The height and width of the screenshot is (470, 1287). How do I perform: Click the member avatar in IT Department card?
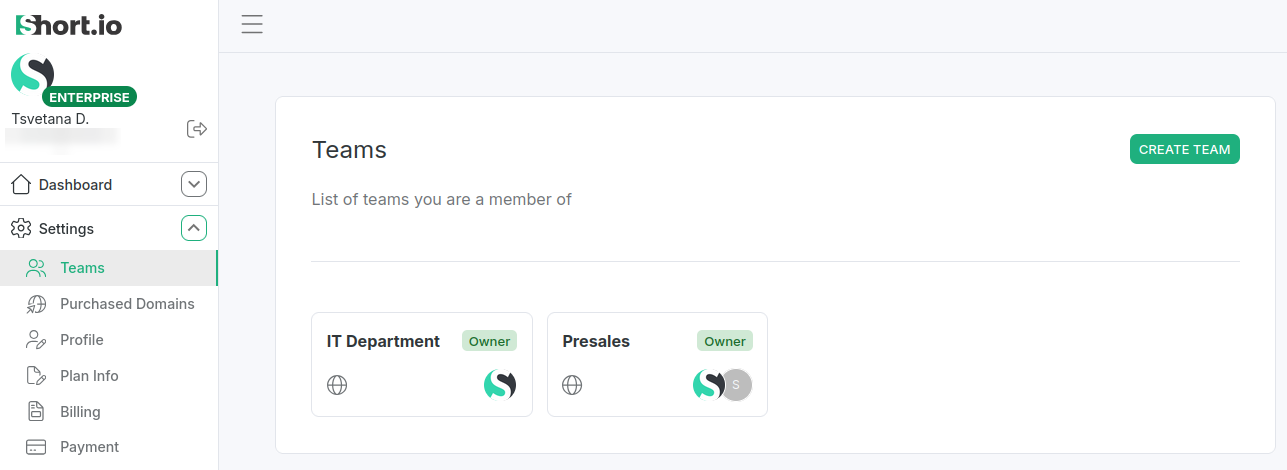coord(500,385)
